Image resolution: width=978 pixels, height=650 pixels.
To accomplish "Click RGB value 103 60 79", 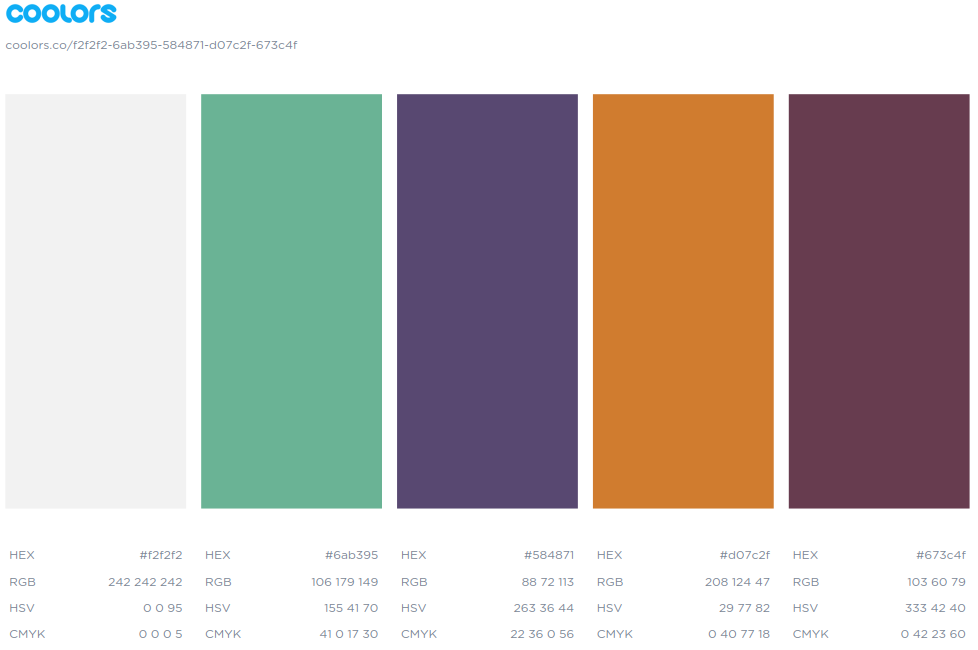I will 936,581.
